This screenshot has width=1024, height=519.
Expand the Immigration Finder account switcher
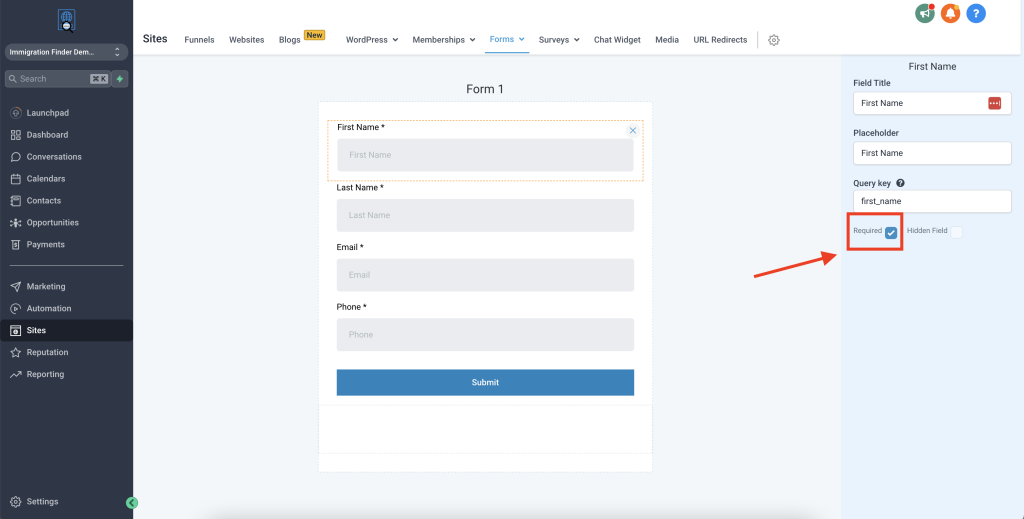pos(66,51)
